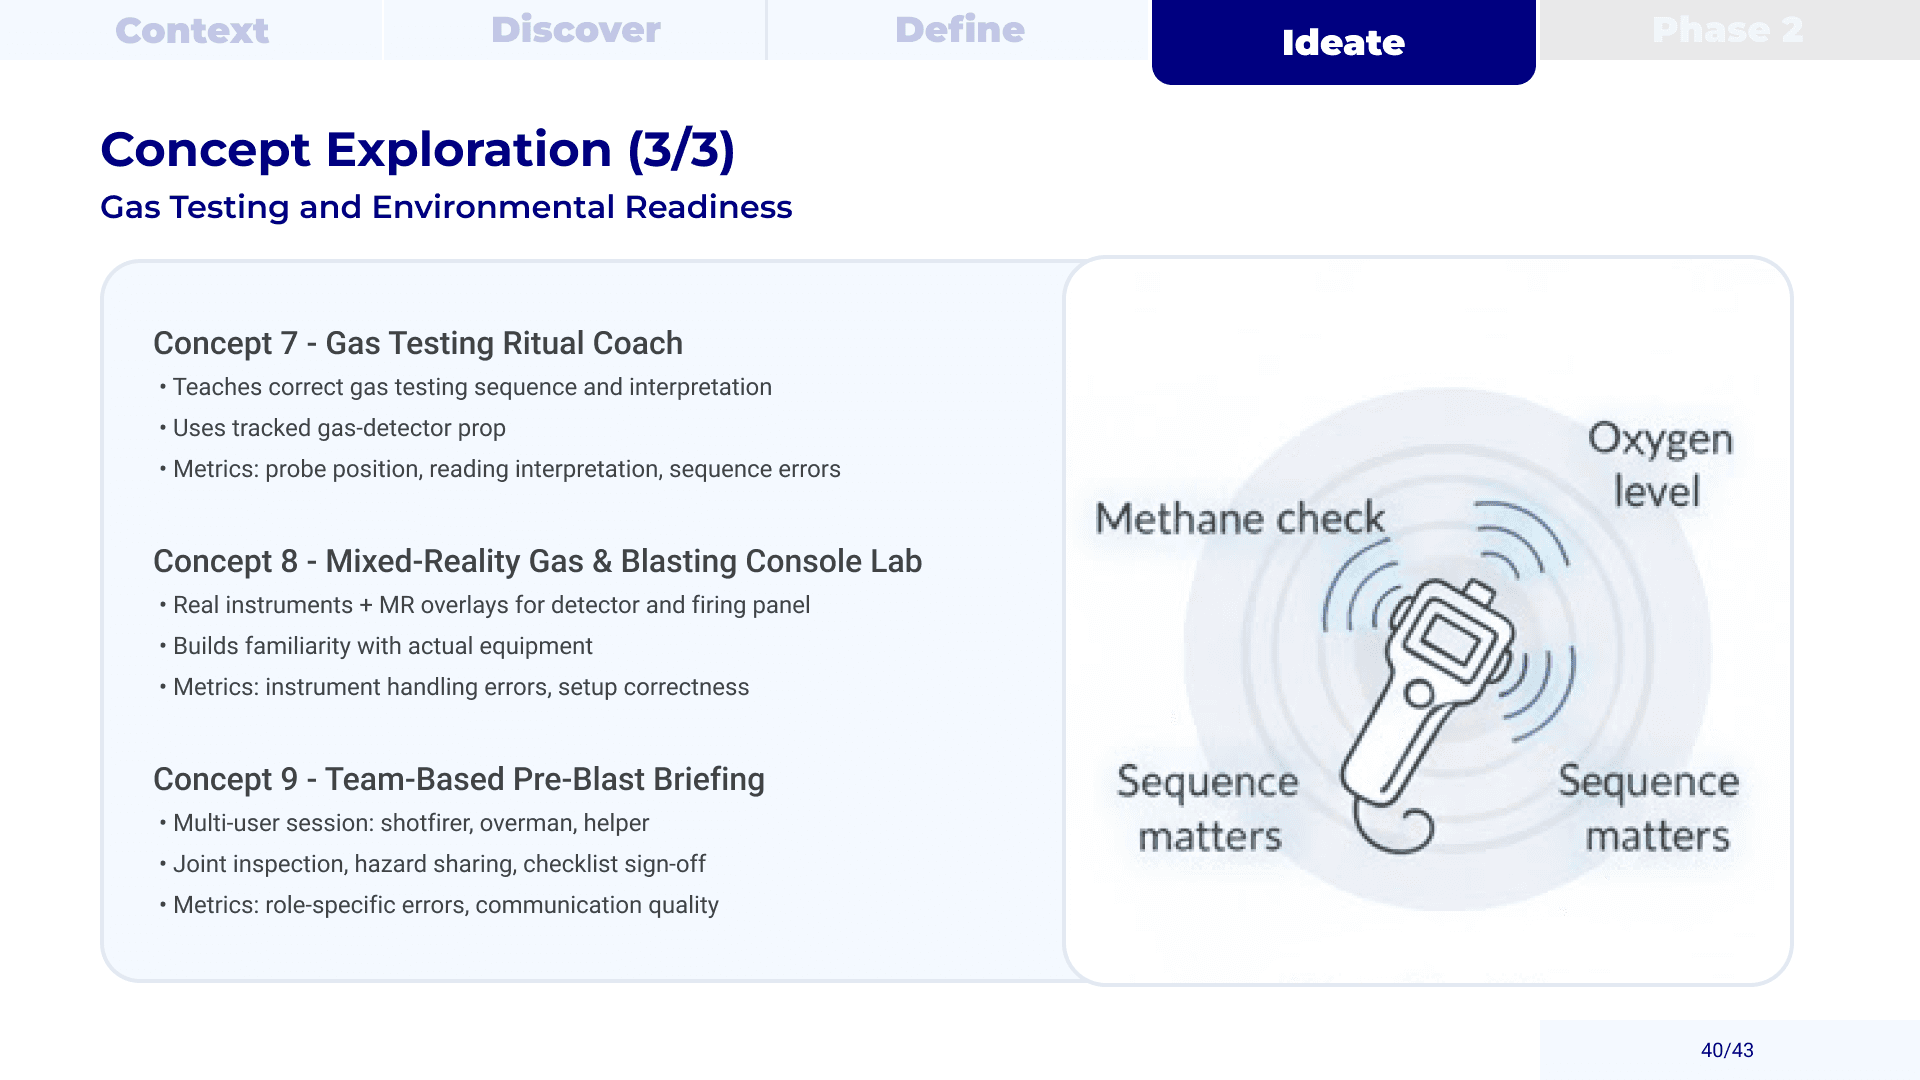
Task: Select Concept 7 Gas Testing Ritual Coach heading
Action: click(417, 343)
